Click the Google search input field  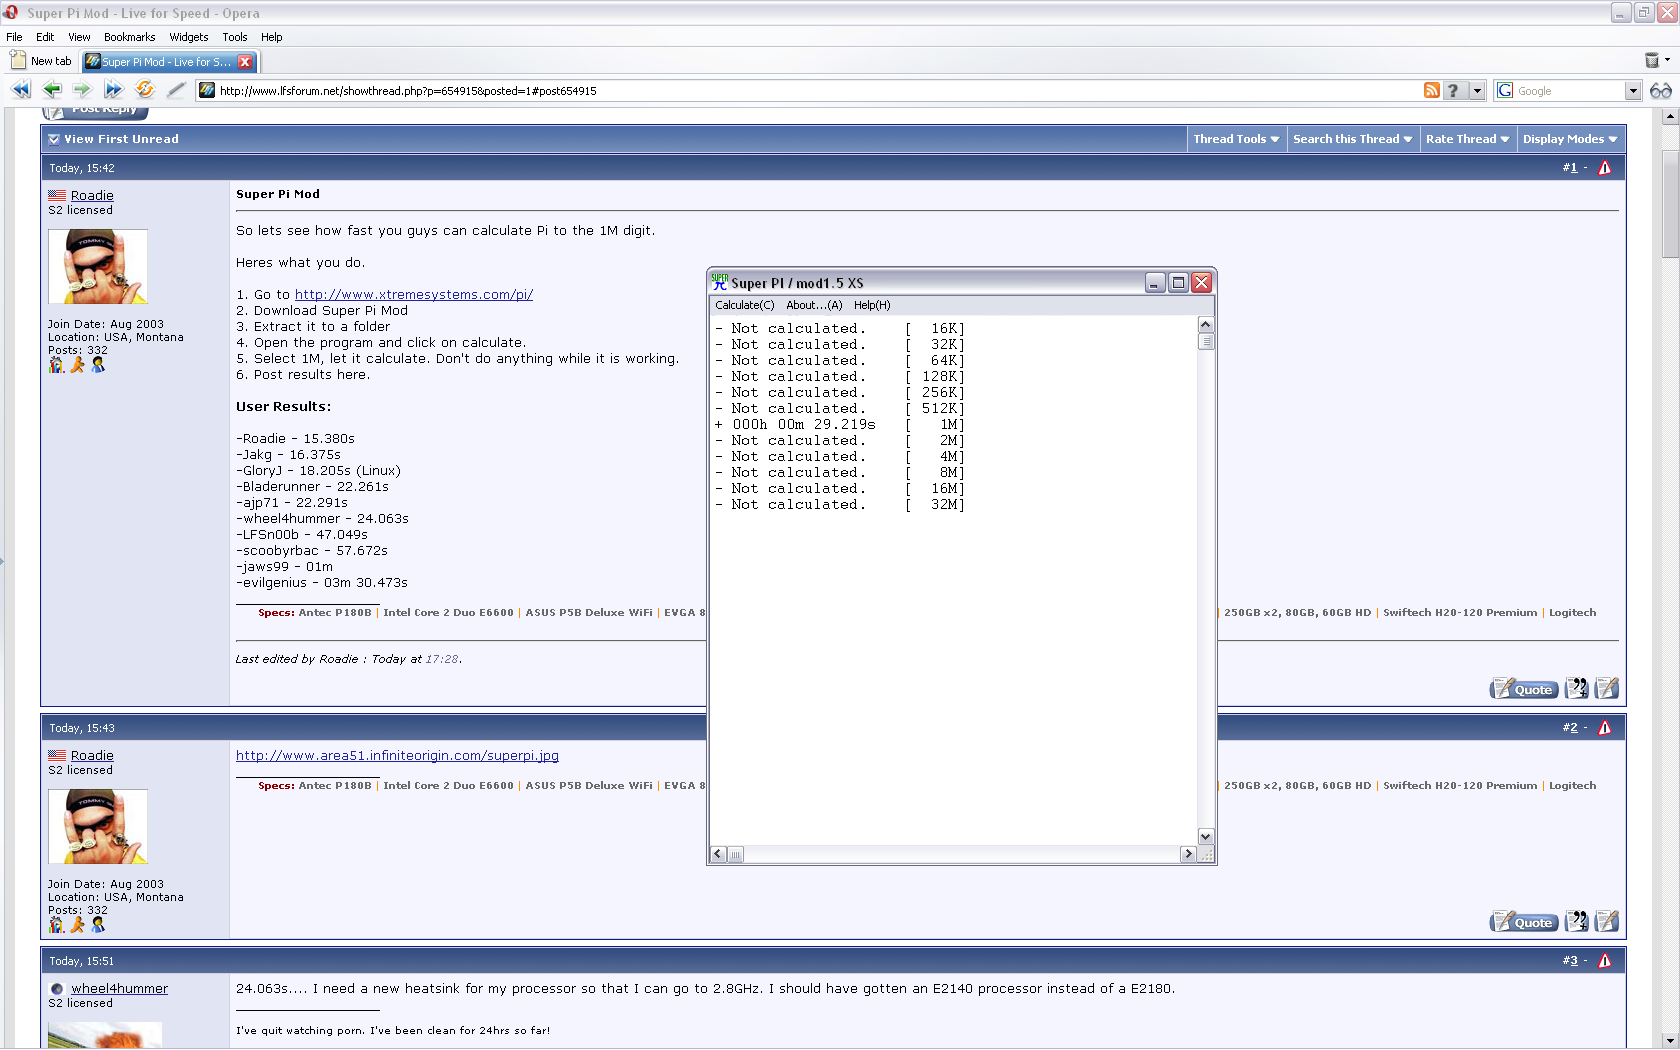pos(1570,91)
